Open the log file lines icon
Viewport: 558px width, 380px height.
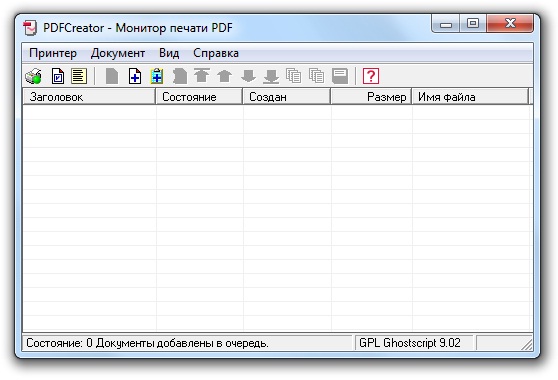tap(79, 76)
